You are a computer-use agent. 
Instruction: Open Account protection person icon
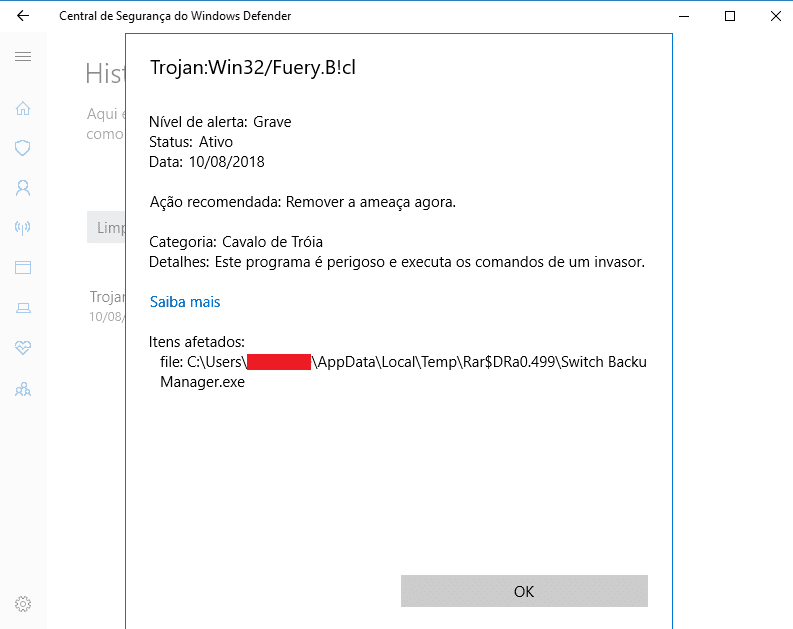[x=23, y=188]
